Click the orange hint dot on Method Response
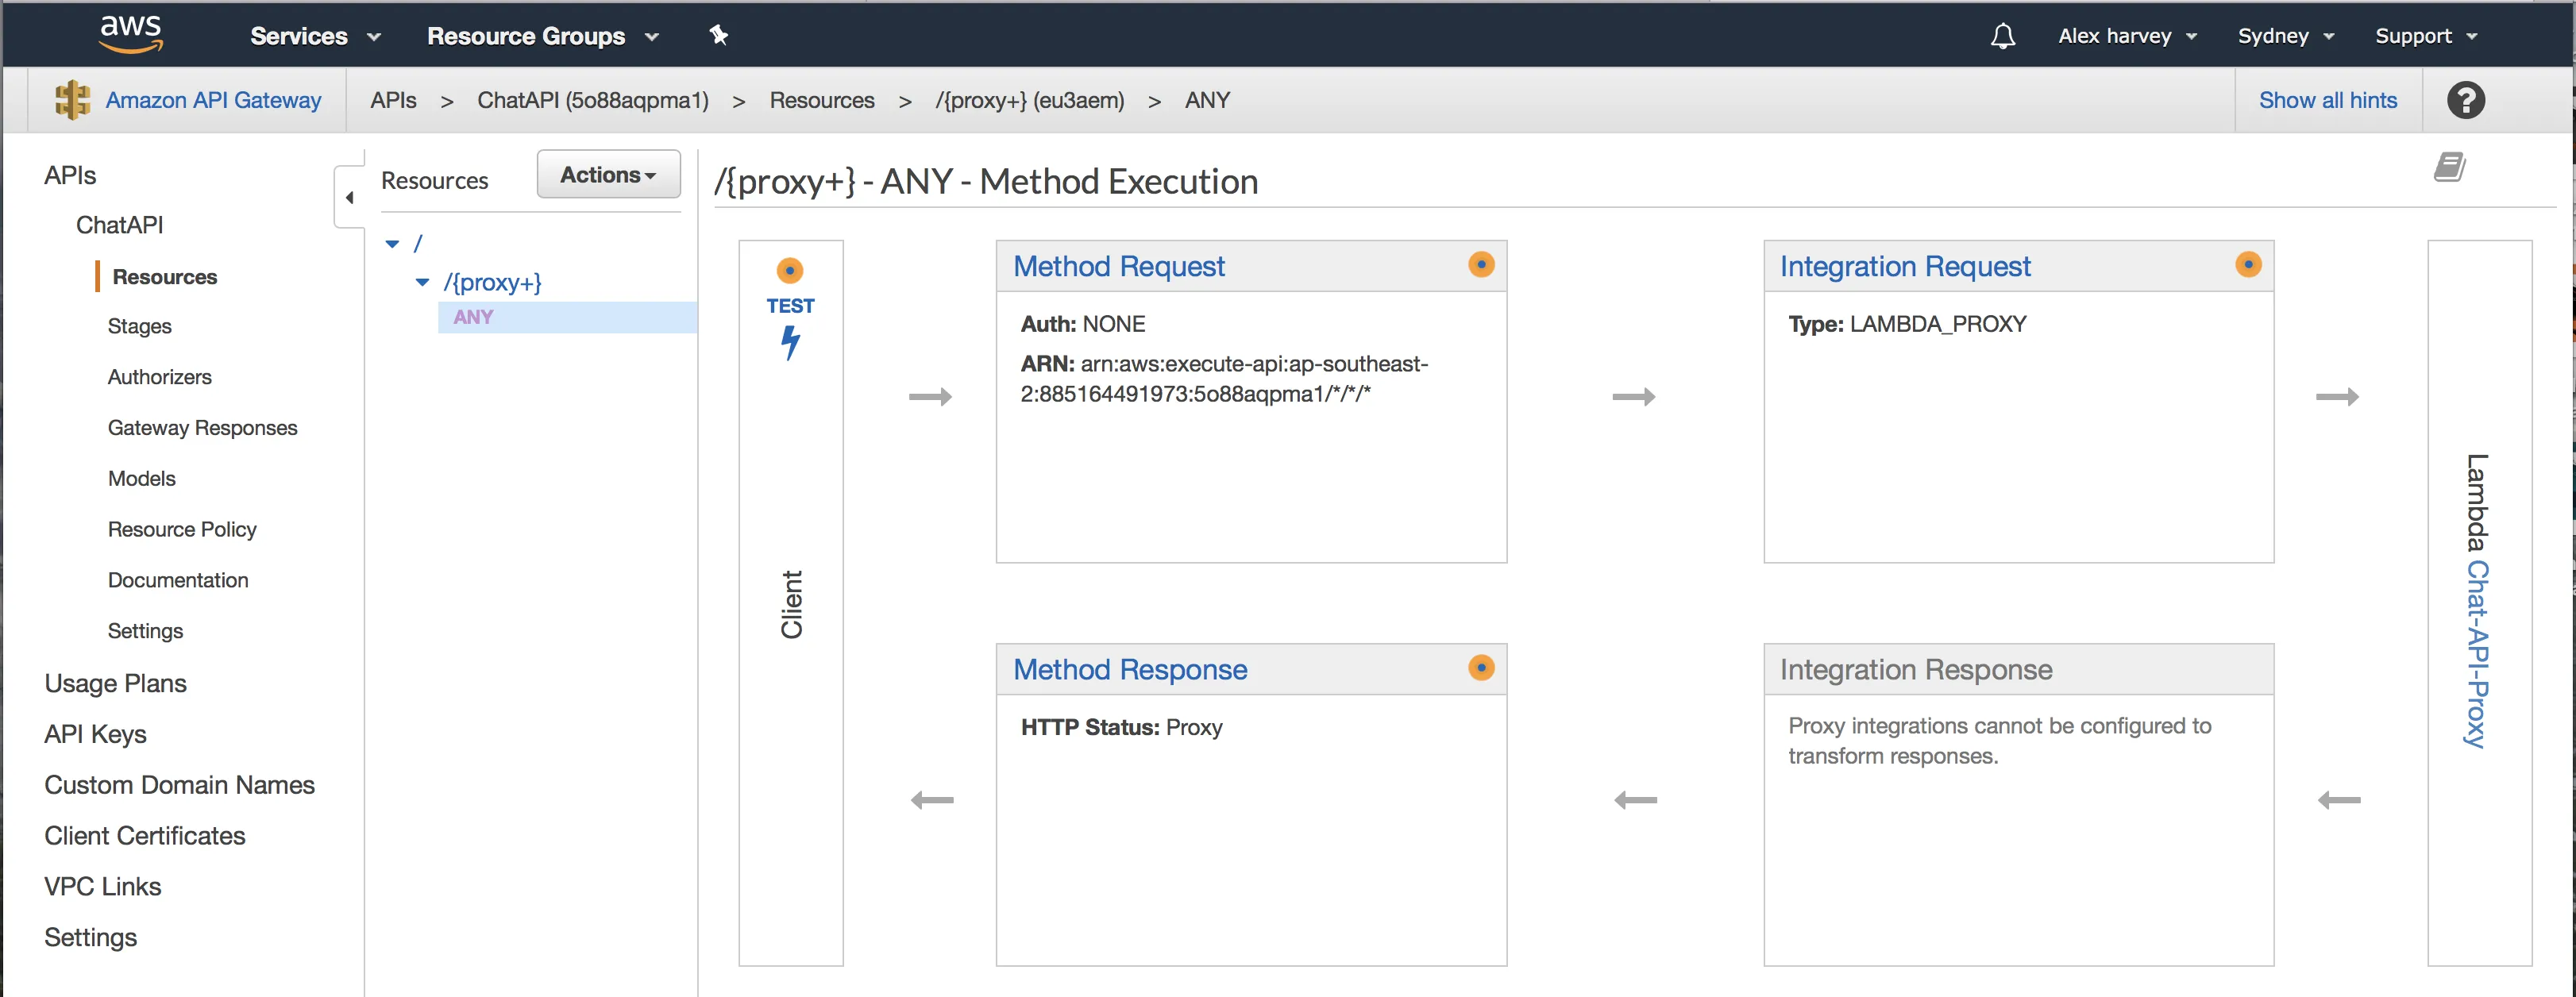This screenshot has height=997, width=2576. click(x=1481, y=668)
